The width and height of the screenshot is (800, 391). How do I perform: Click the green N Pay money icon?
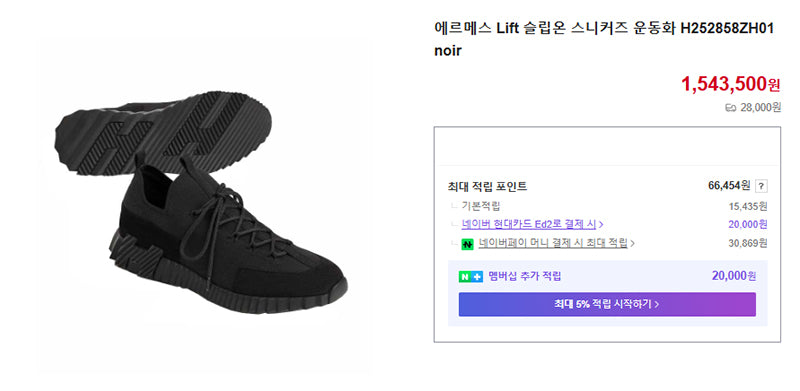(467, 244)
